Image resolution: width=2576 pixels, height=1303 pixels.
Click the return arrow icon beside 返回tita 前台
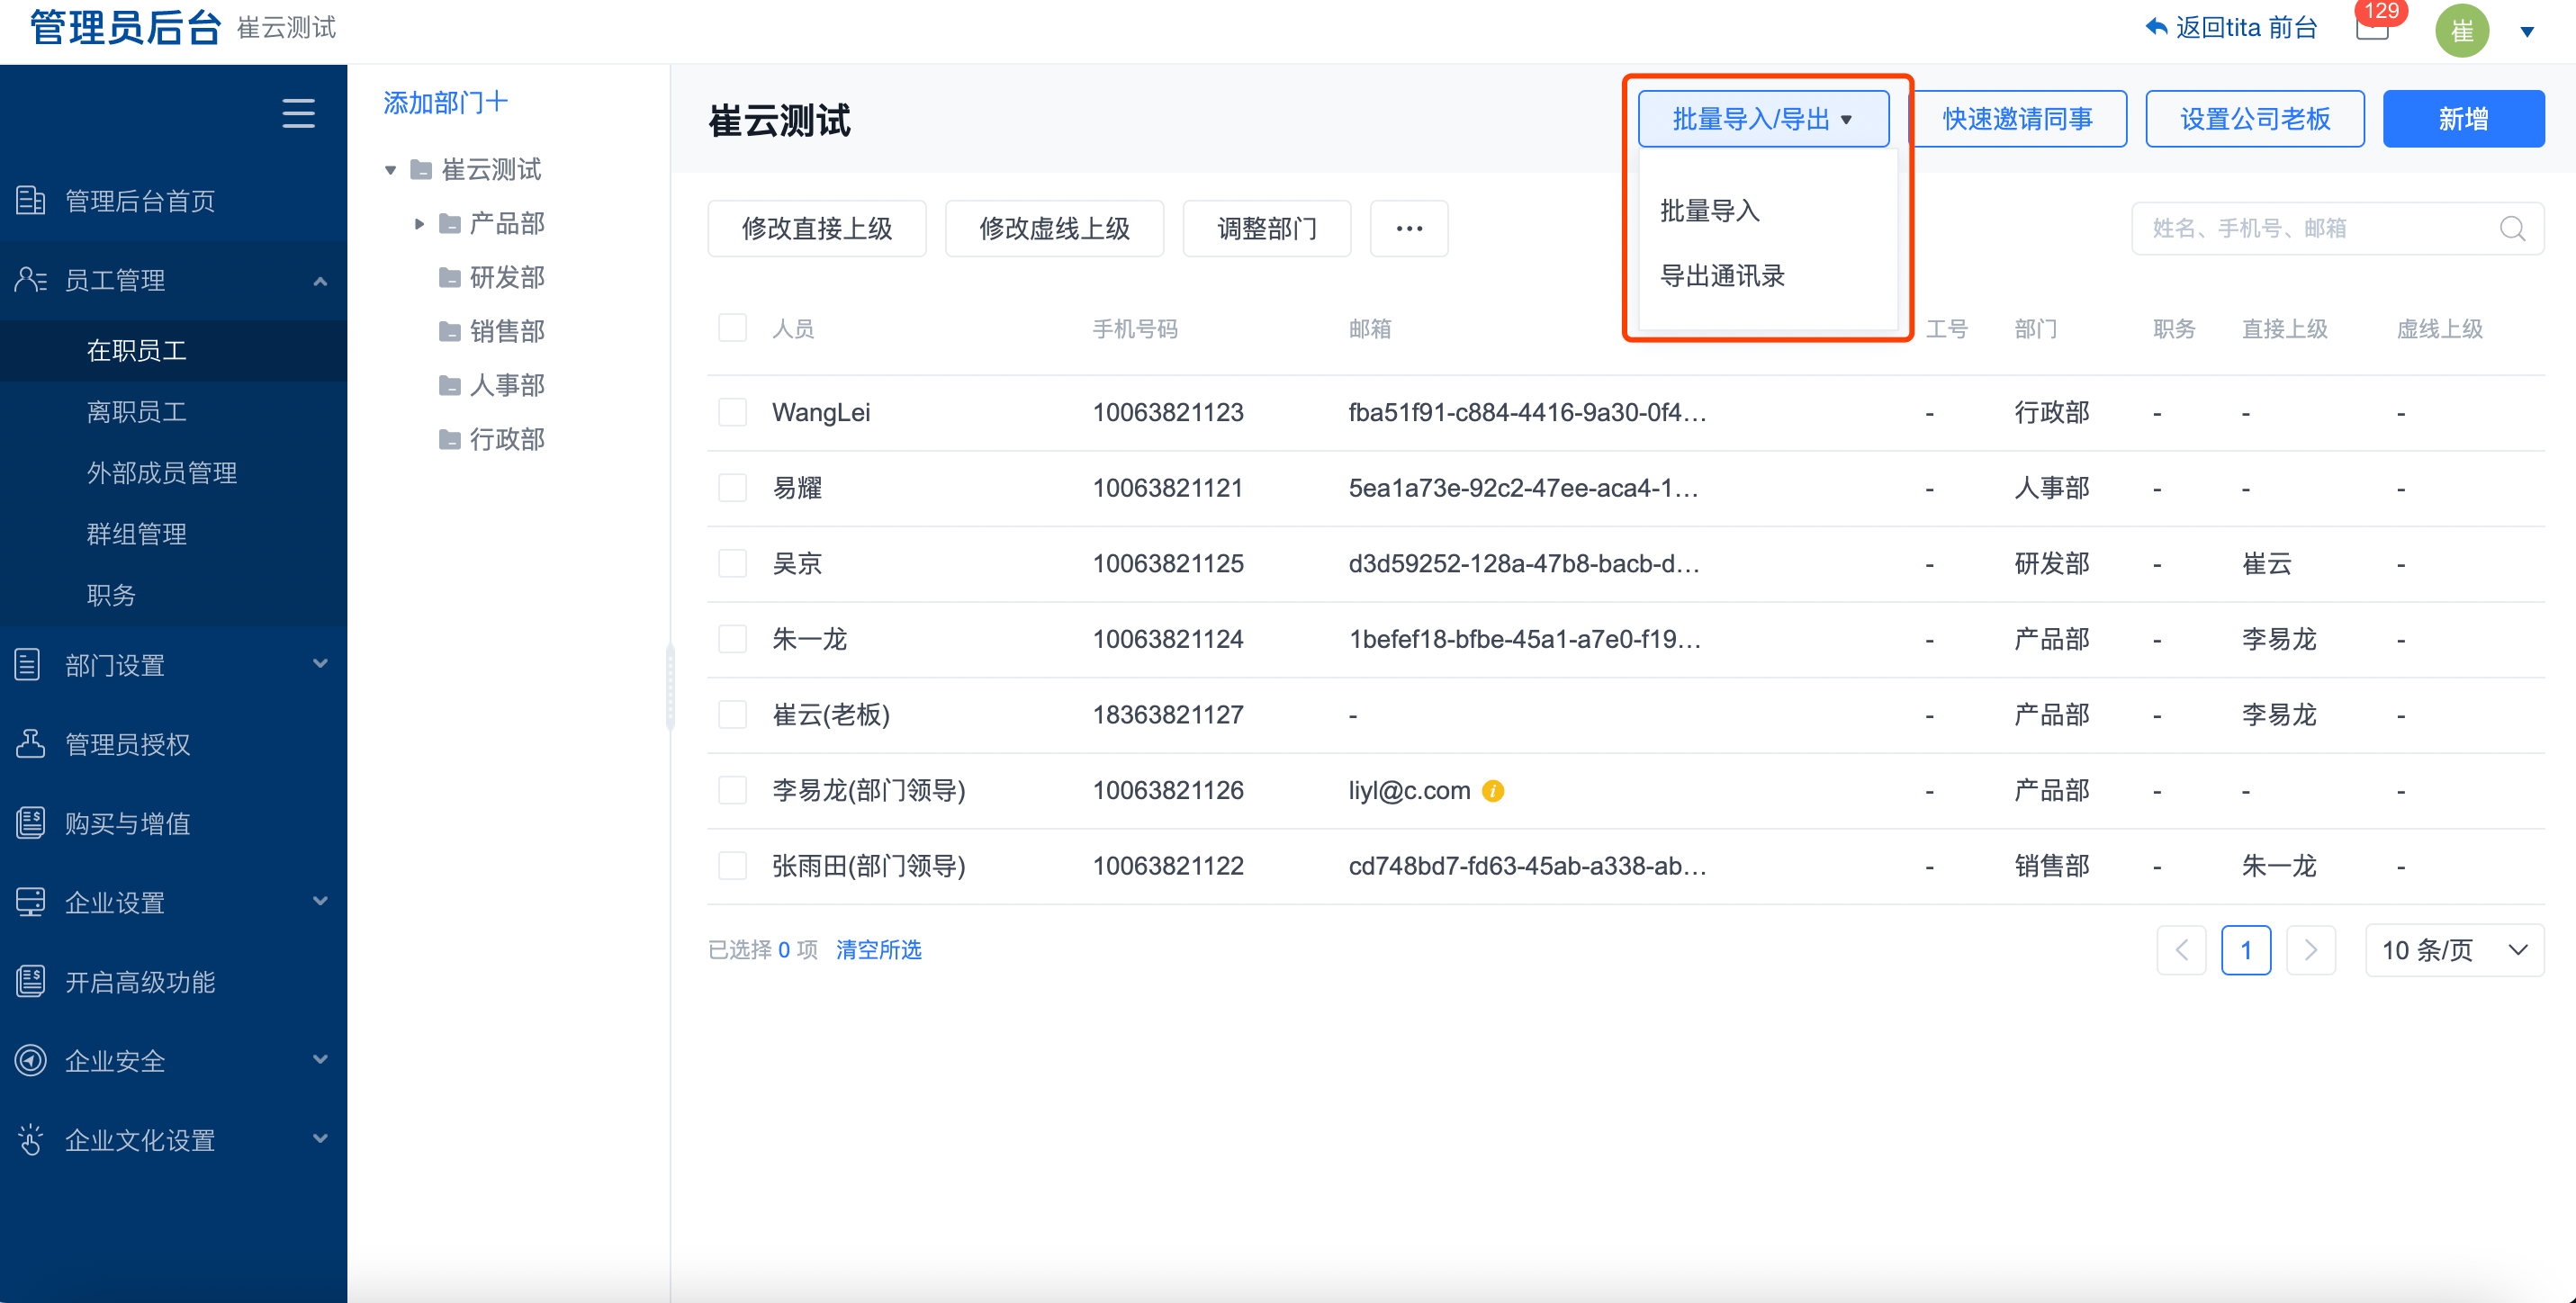(2156, 27)
